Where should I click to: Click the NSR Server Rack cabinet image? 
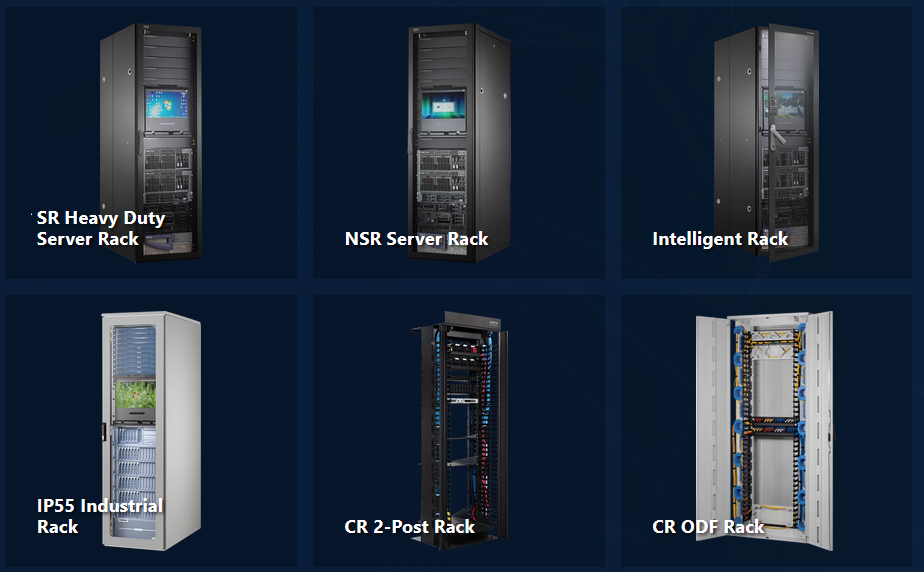[x=459, y=143]
